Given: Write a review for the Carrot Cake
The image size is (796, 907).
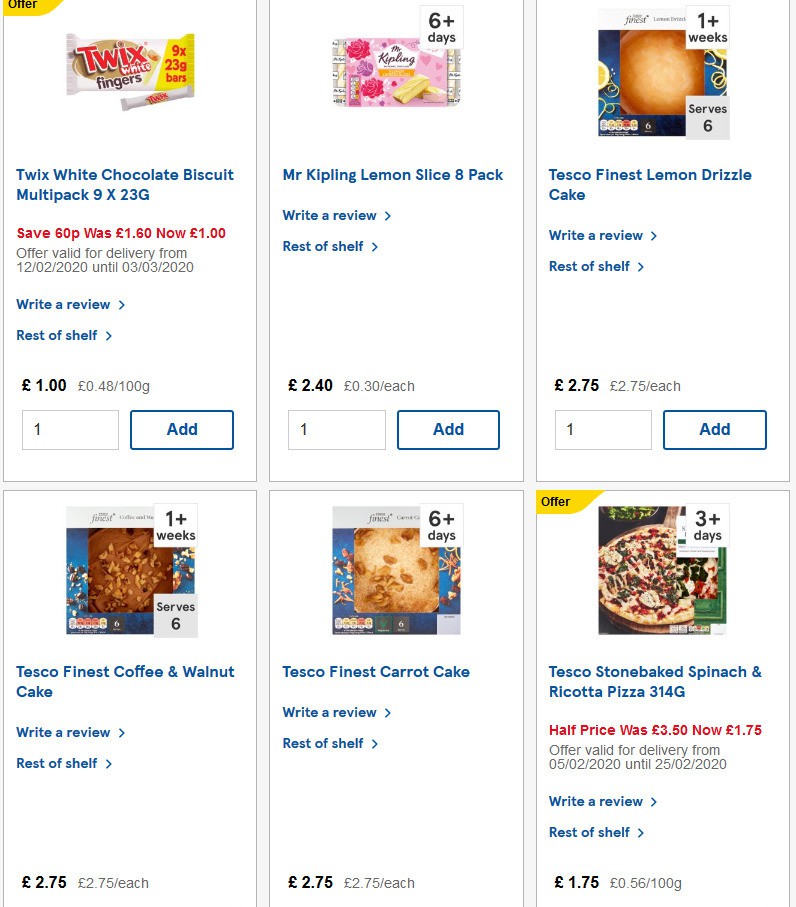Looking at the screenshot, I should tap(330, 712).
